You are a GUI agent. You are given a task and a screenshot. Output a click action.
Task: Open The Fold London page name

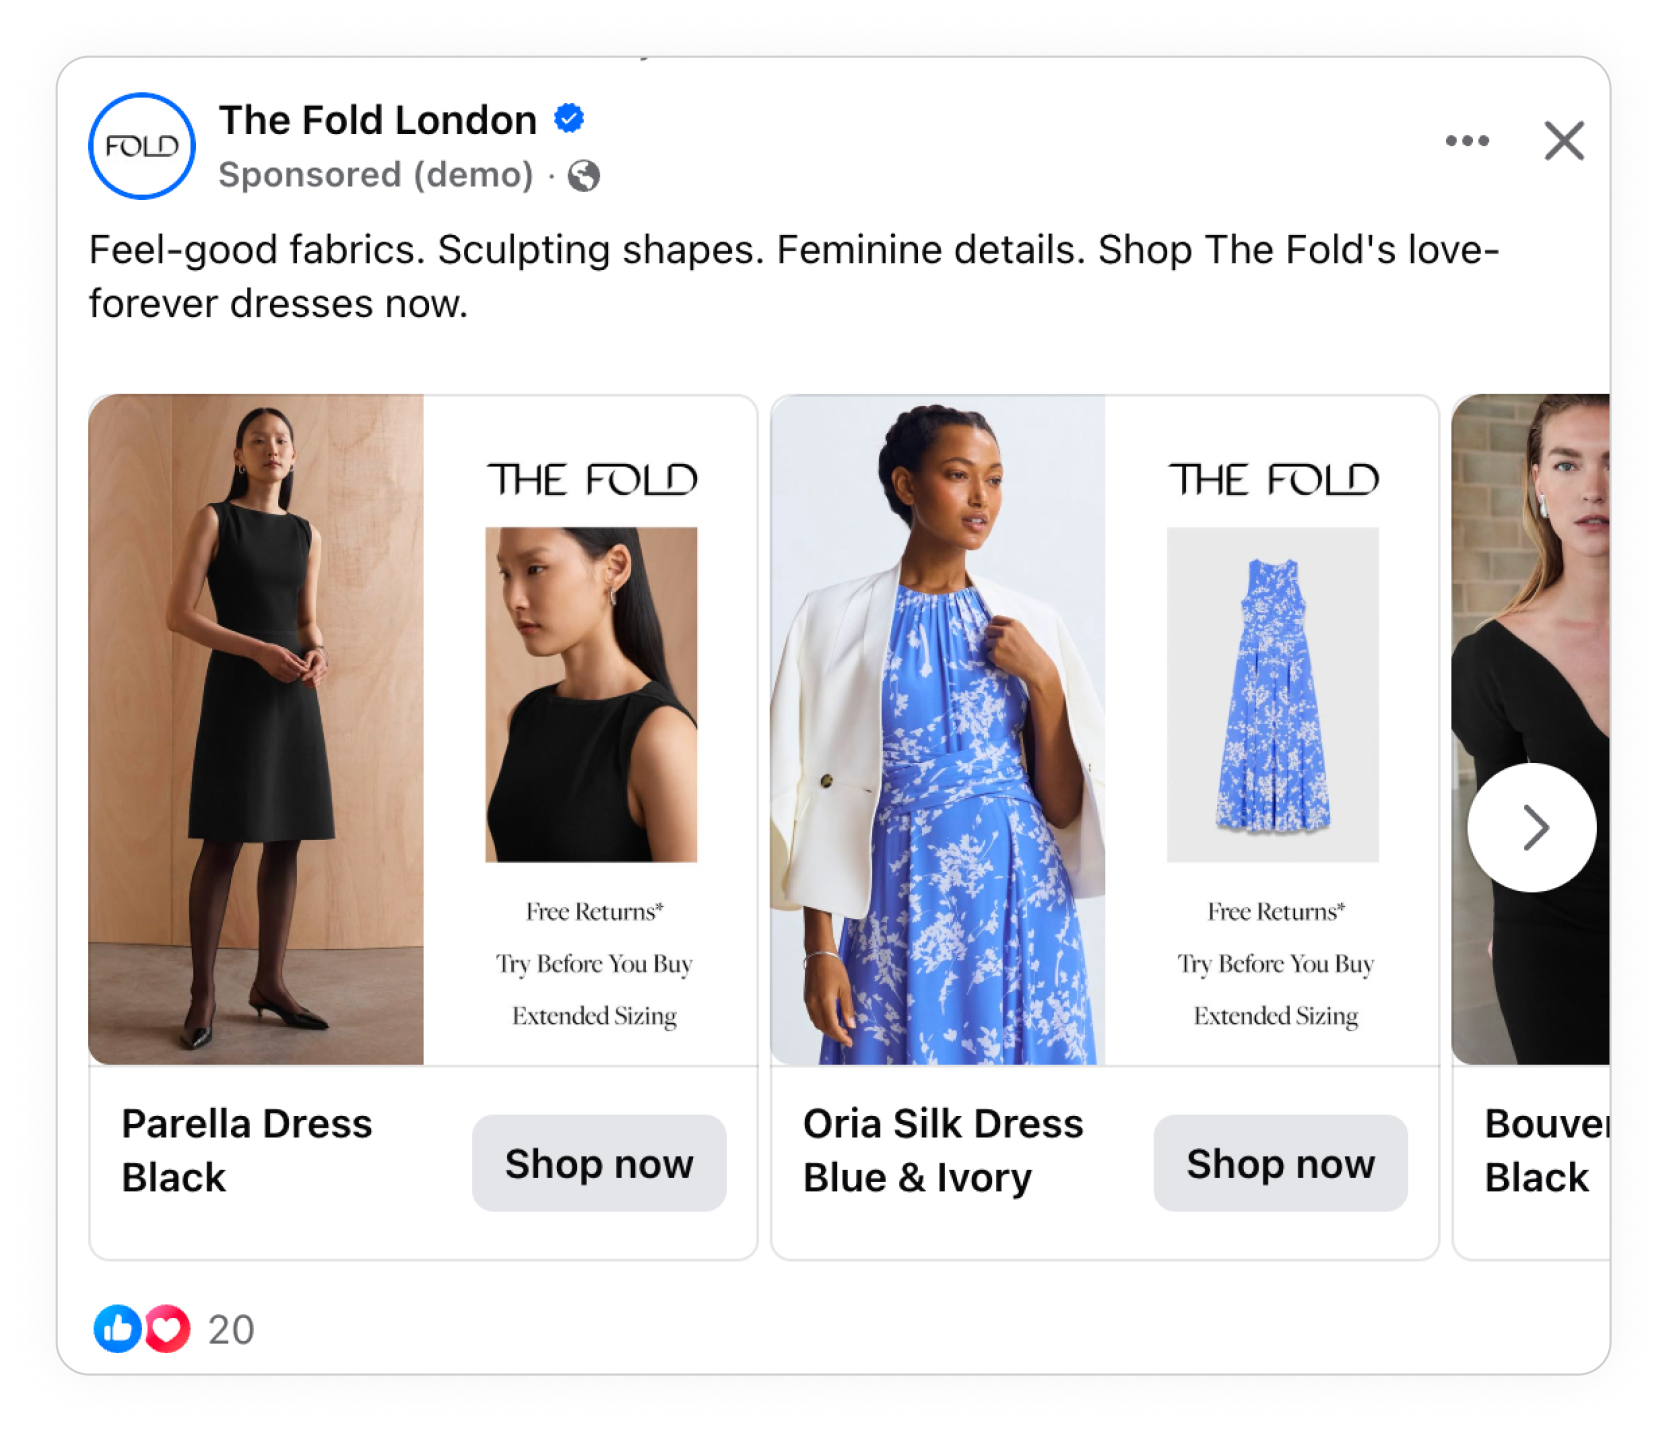click(x=378, y=120)
